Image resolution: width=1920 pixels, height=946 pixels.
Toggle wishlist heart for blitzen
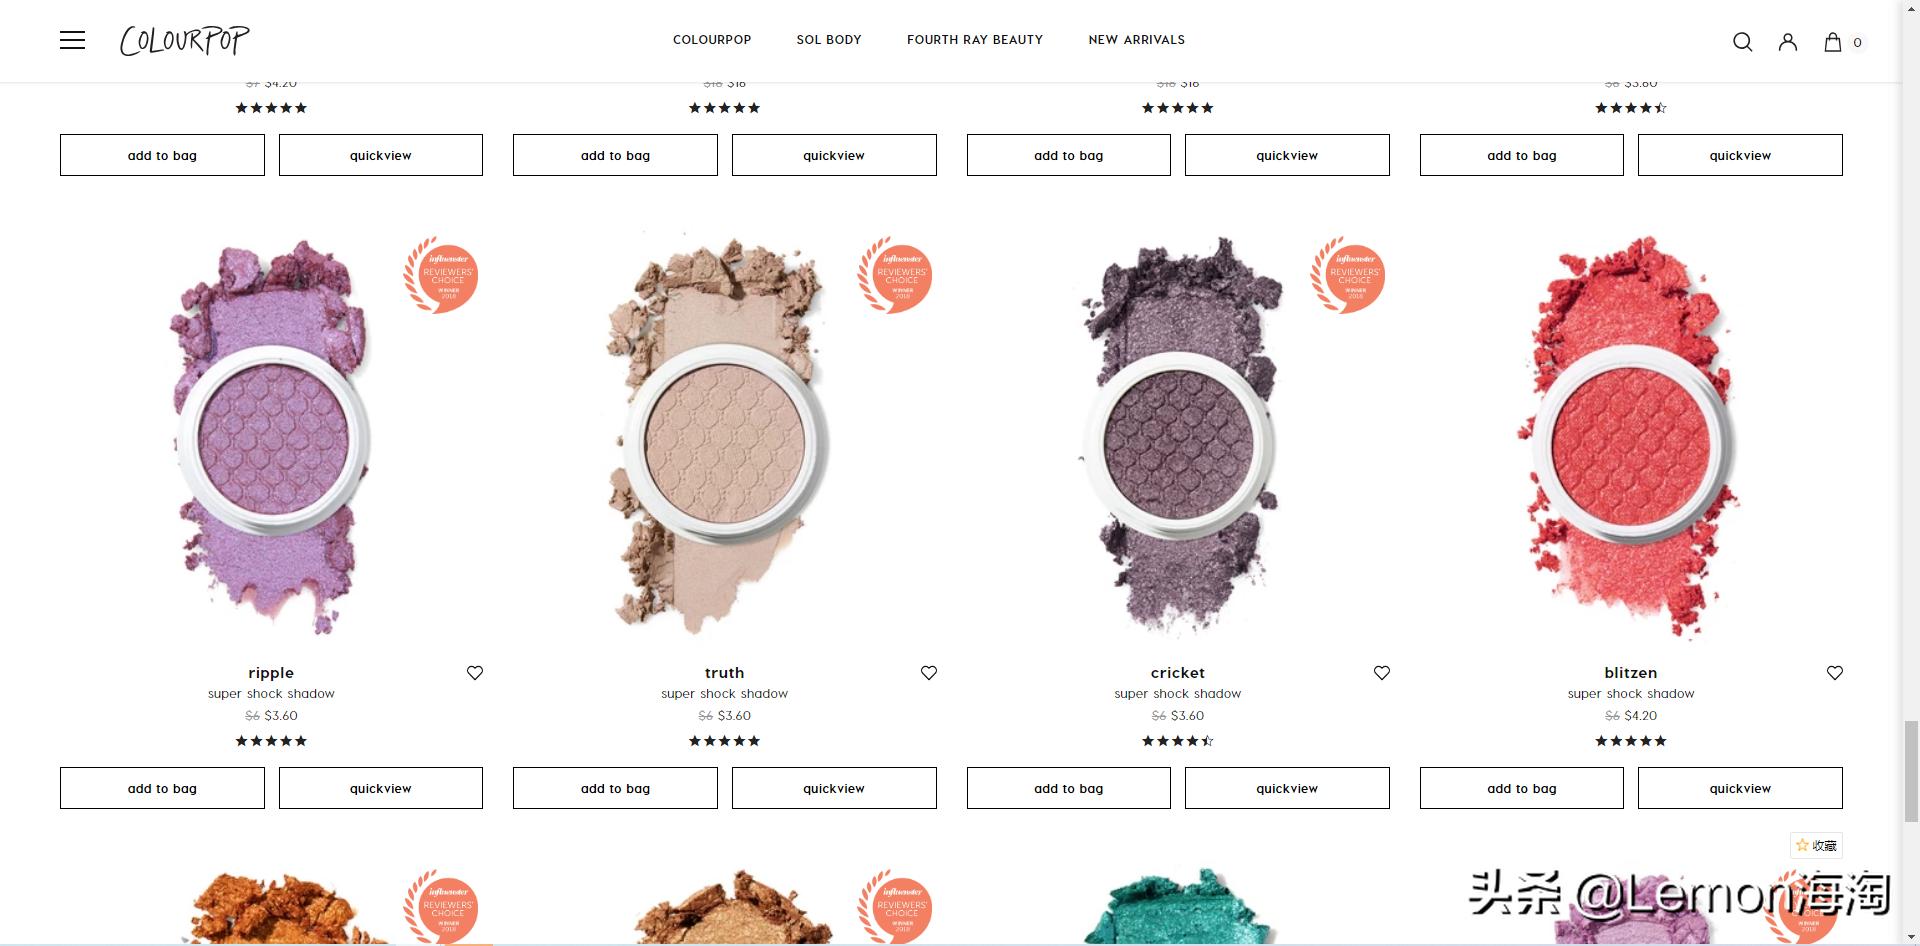point(1835,673)
